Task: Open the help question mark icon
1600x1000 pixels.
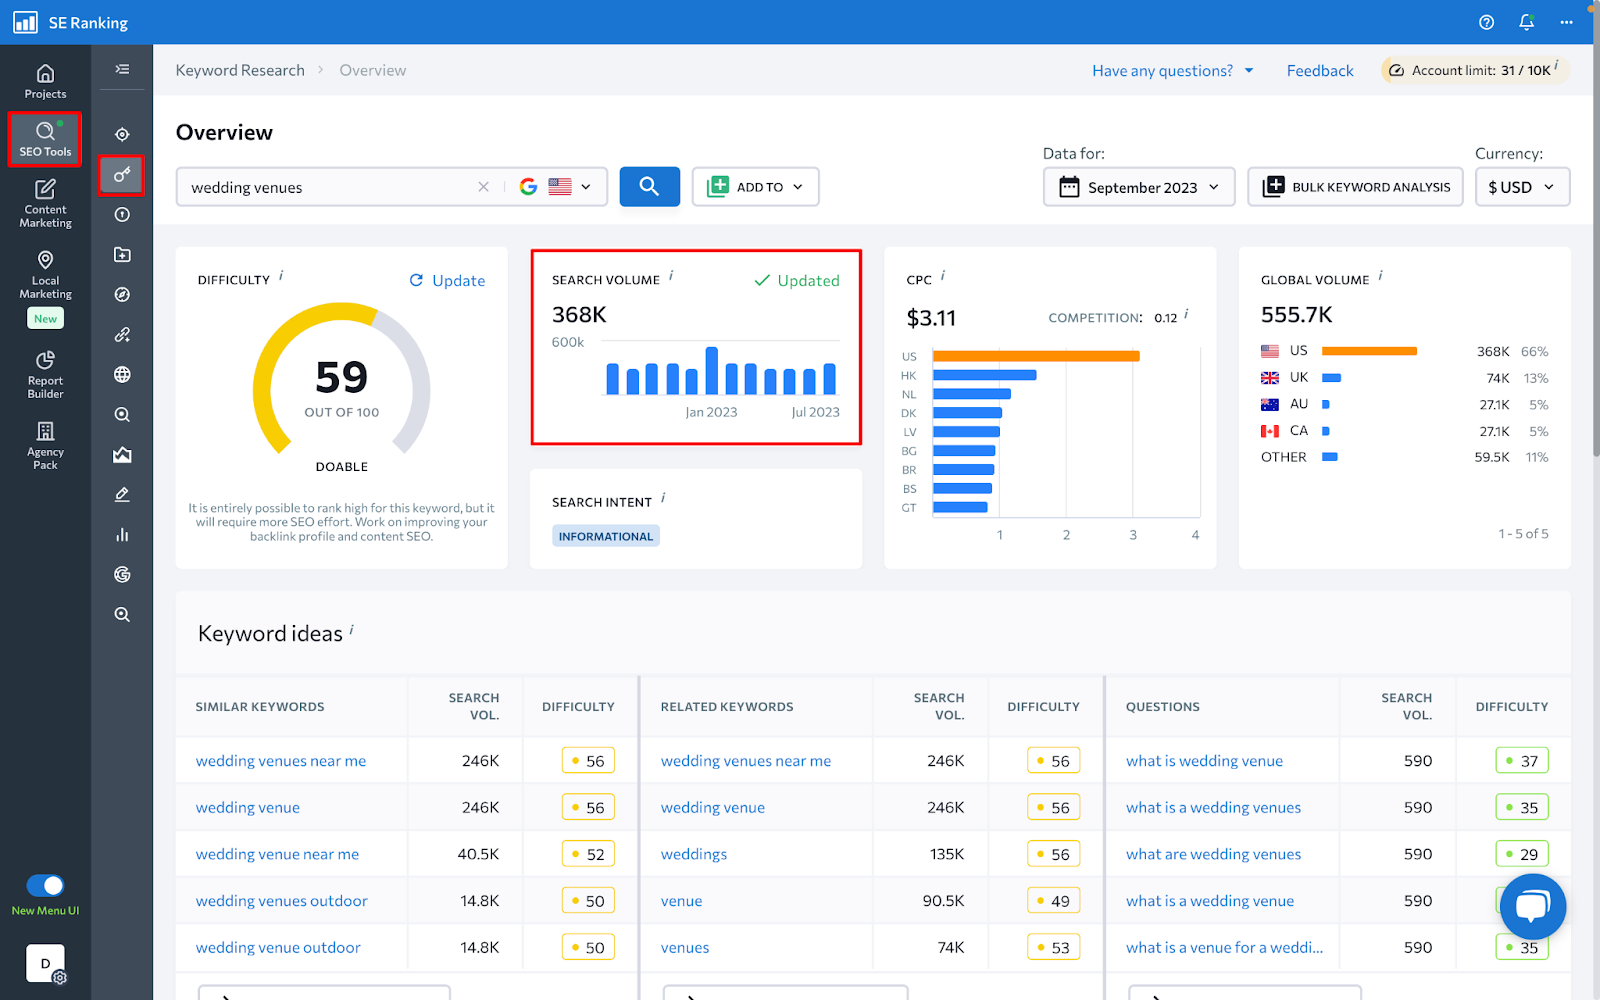Action: [x=1486, y=22]
